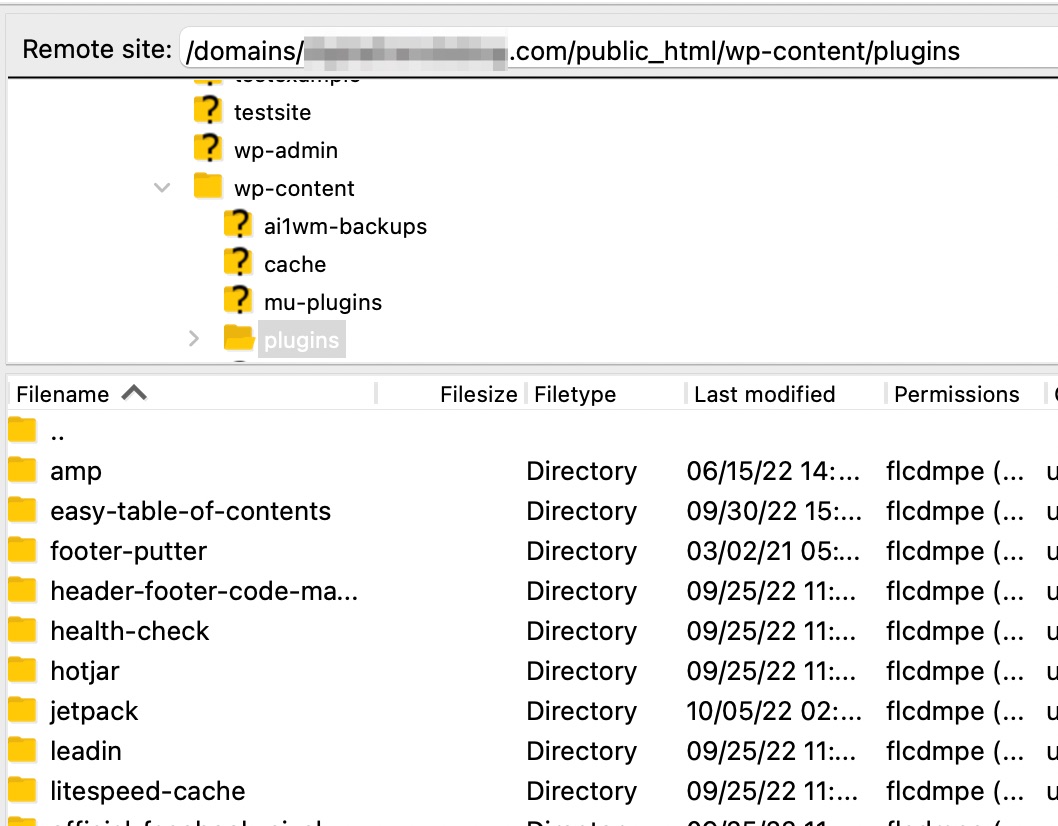The width and height of the screenshot is (1058, 826).
Task: Click the leadin folder icon
Action: click(22, 750)
